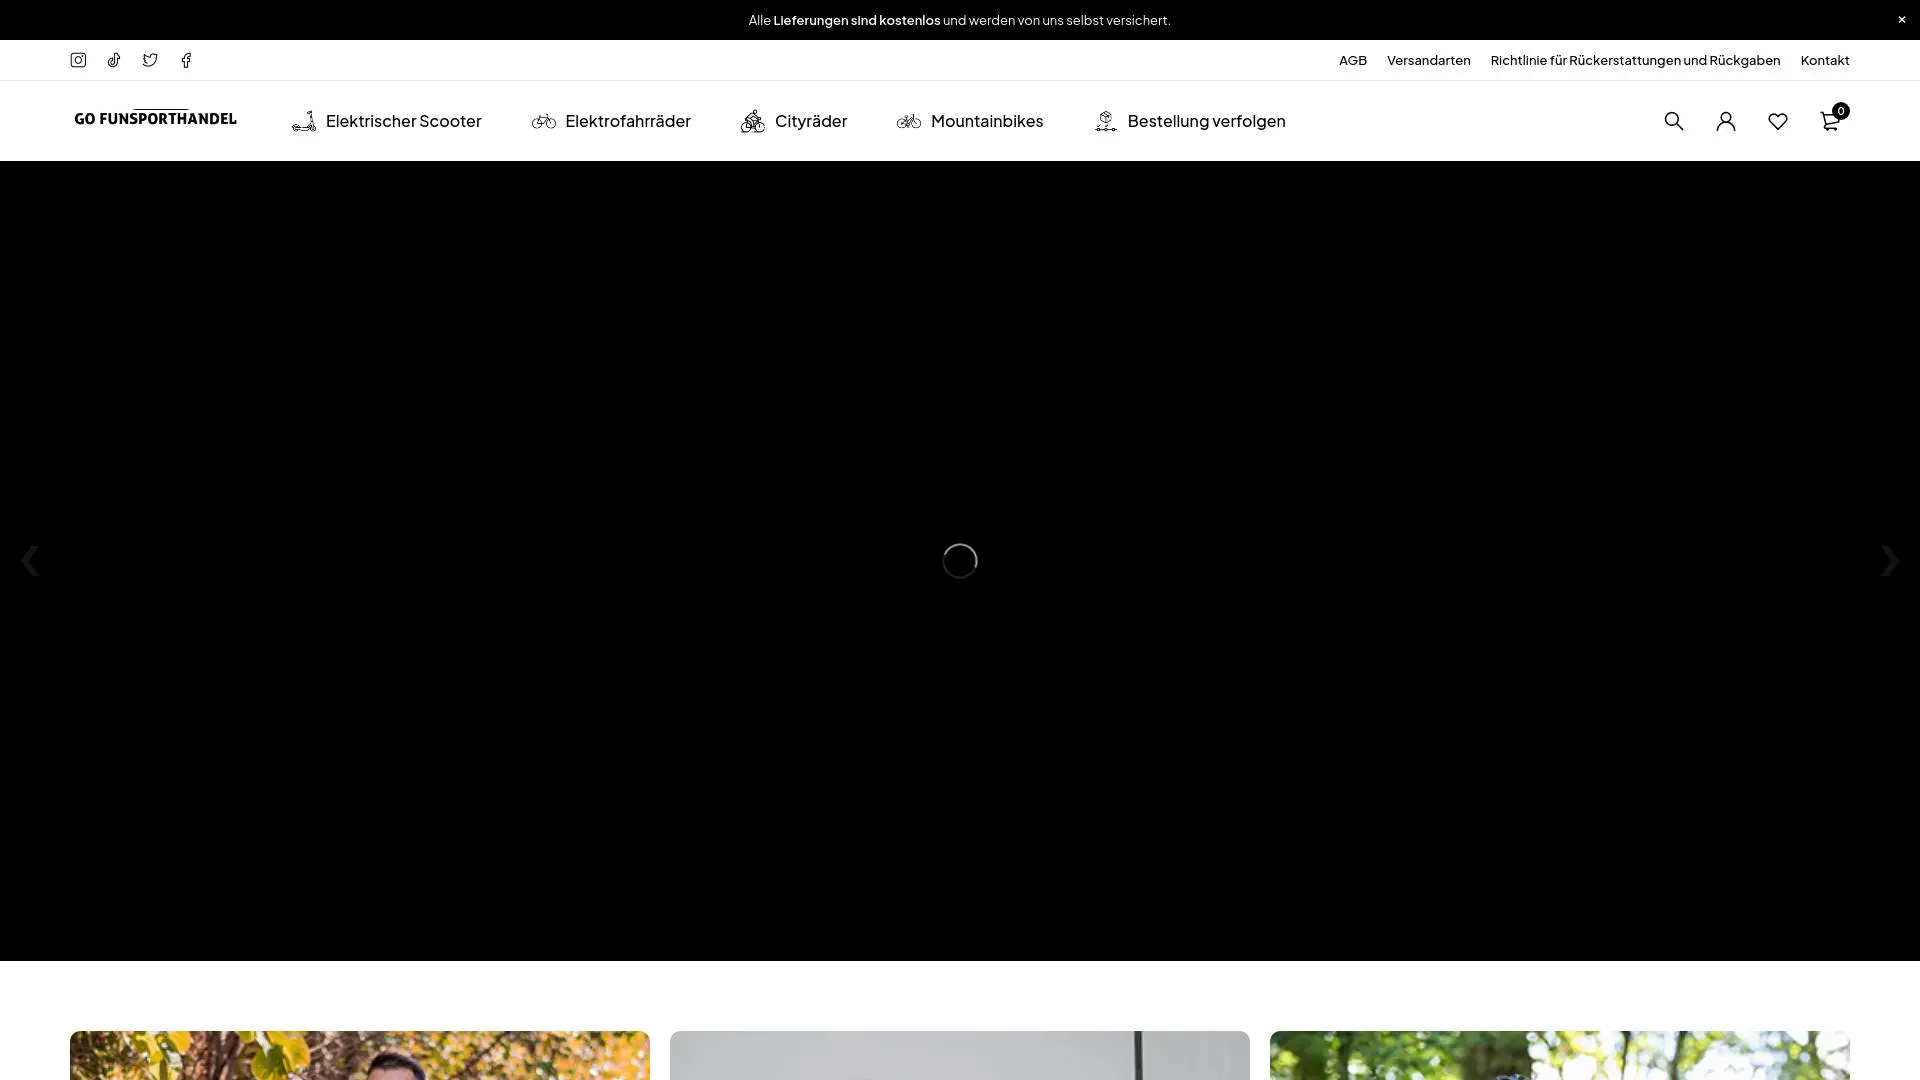The image size is (1920, 1080).
Task: Click the Kontakt link
Action: coord(1824,60)
